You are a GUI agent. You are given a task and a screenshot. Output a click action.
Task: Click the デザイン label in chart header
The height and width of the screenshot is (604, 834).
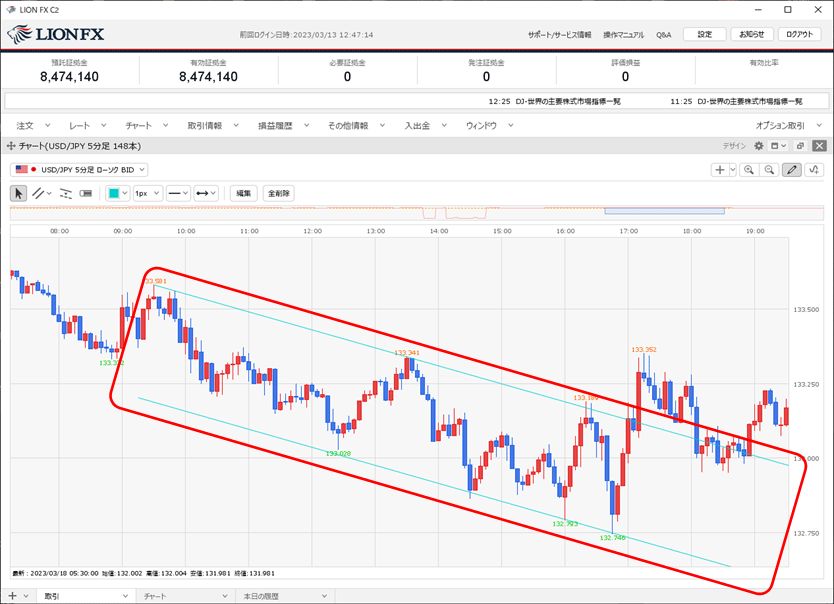click(734, 146)
